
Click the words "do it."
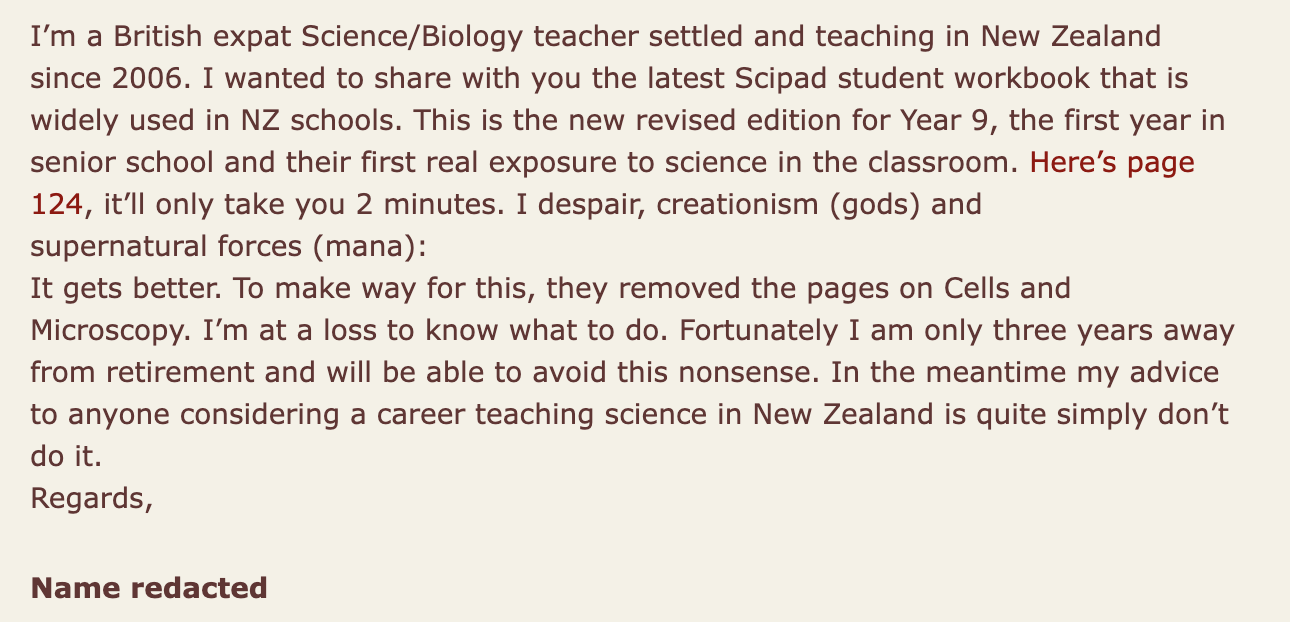click(67, 456)
